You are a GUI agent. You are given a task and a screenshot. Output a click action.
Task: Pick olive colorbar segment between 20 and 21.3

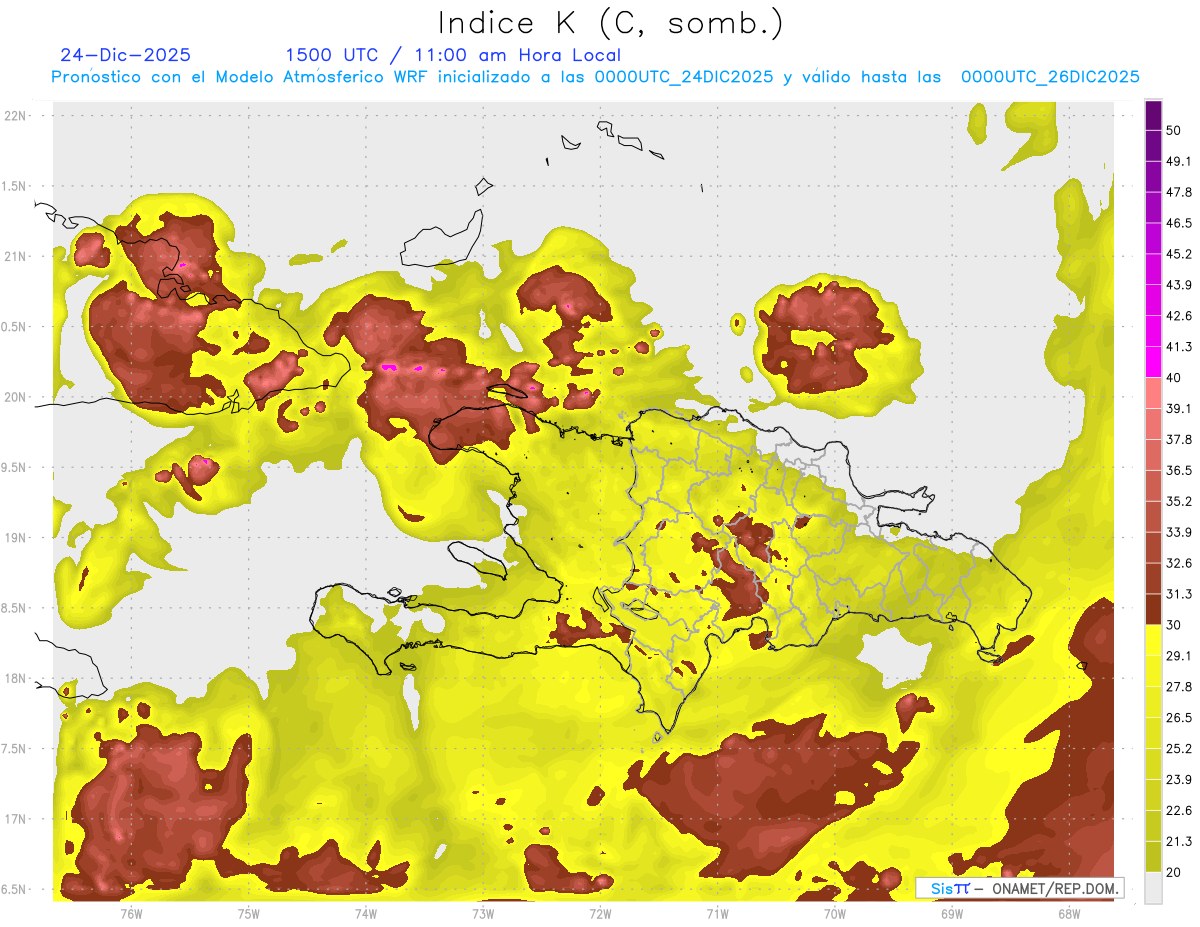(1153, 856)
